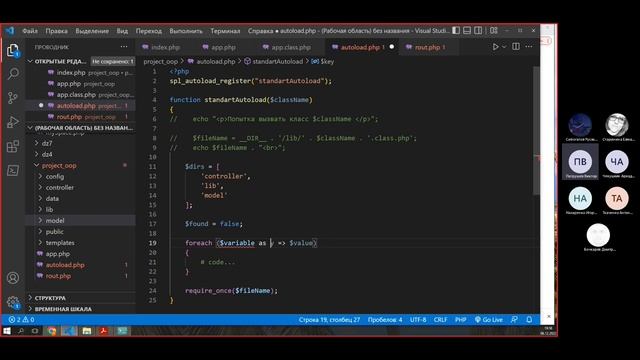Click standartAutoload in breadcrumb
640x360 pixels.
coord(278,62)
